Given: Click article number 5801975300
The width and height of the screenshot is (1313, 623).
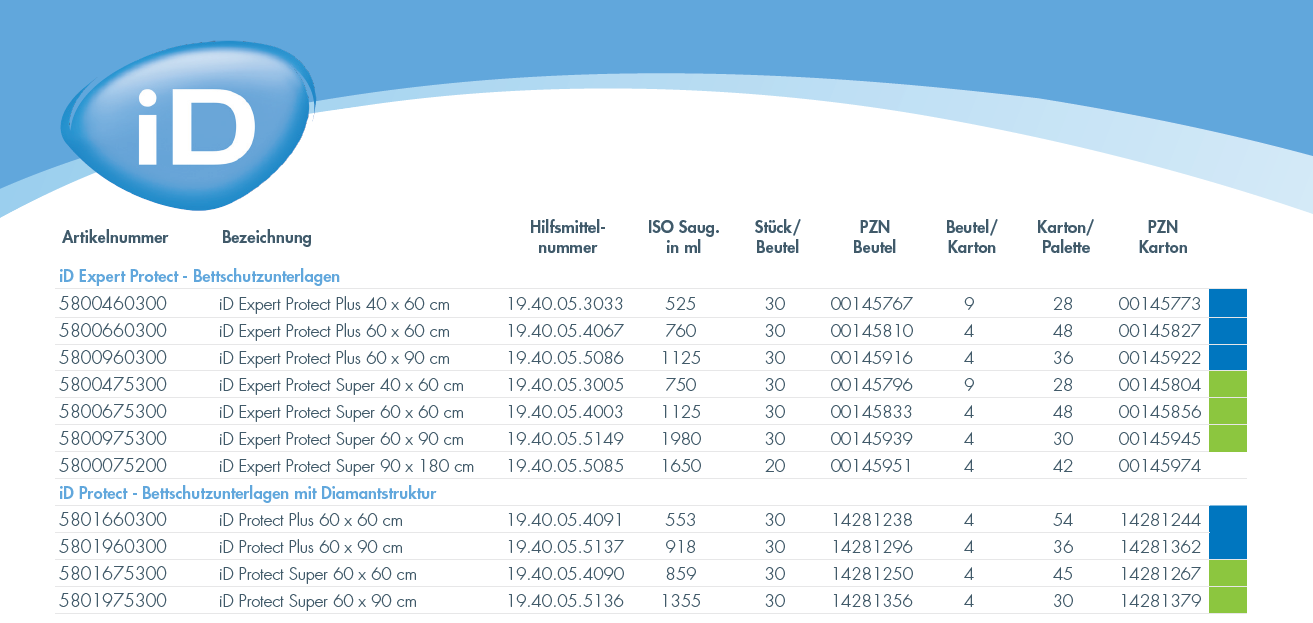Looking at the screenshot, I should 113,600.
